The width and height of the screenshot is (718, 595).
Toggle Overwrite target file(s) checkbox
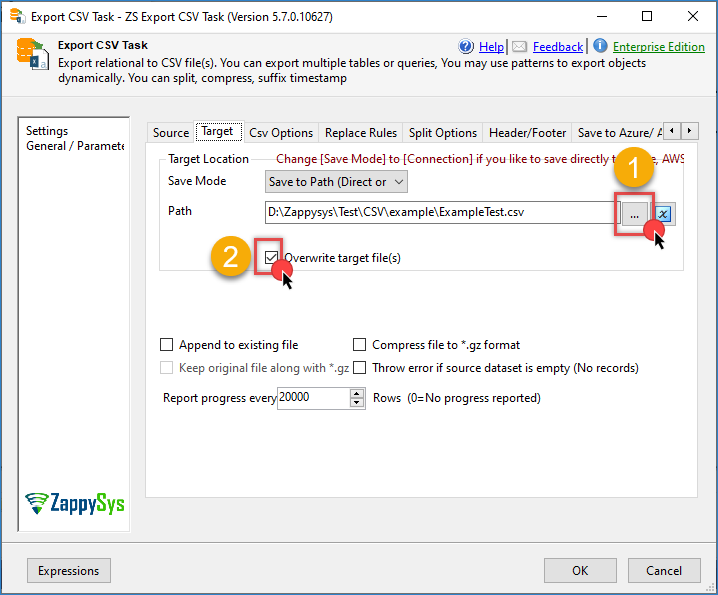[271, 257]
